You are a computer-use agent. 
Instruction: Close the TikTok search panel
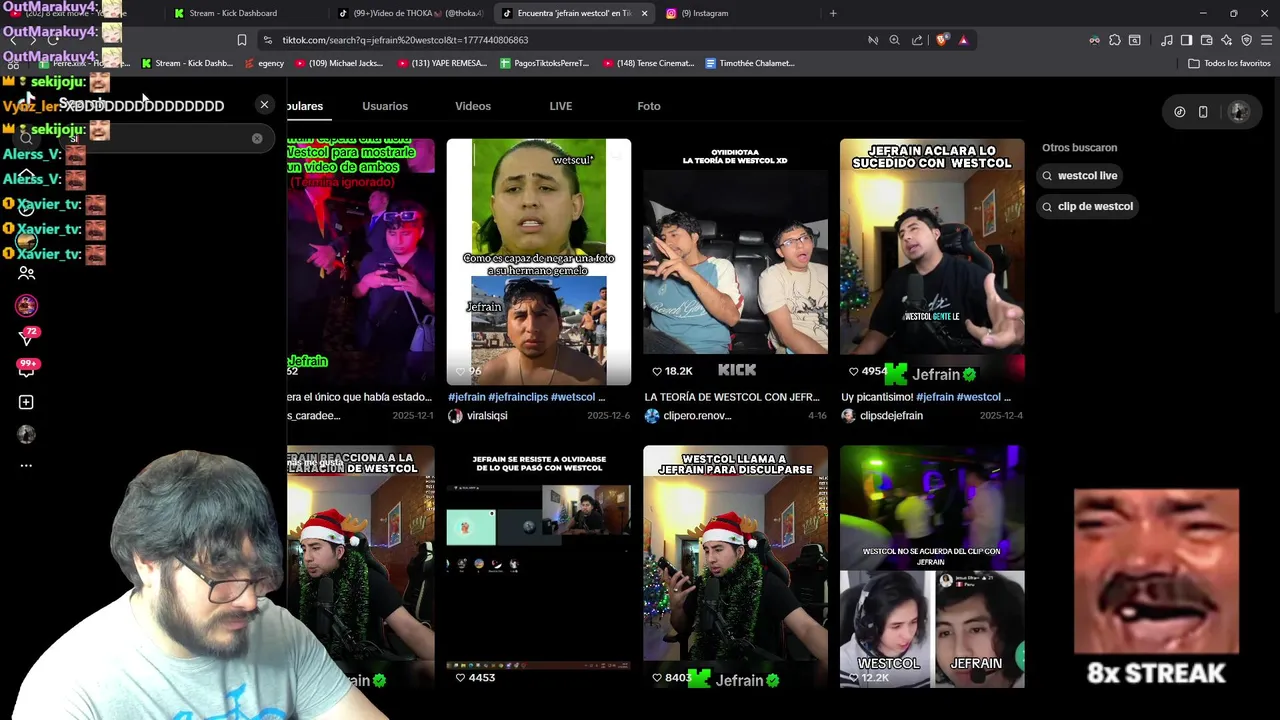(x=264, y=104)
